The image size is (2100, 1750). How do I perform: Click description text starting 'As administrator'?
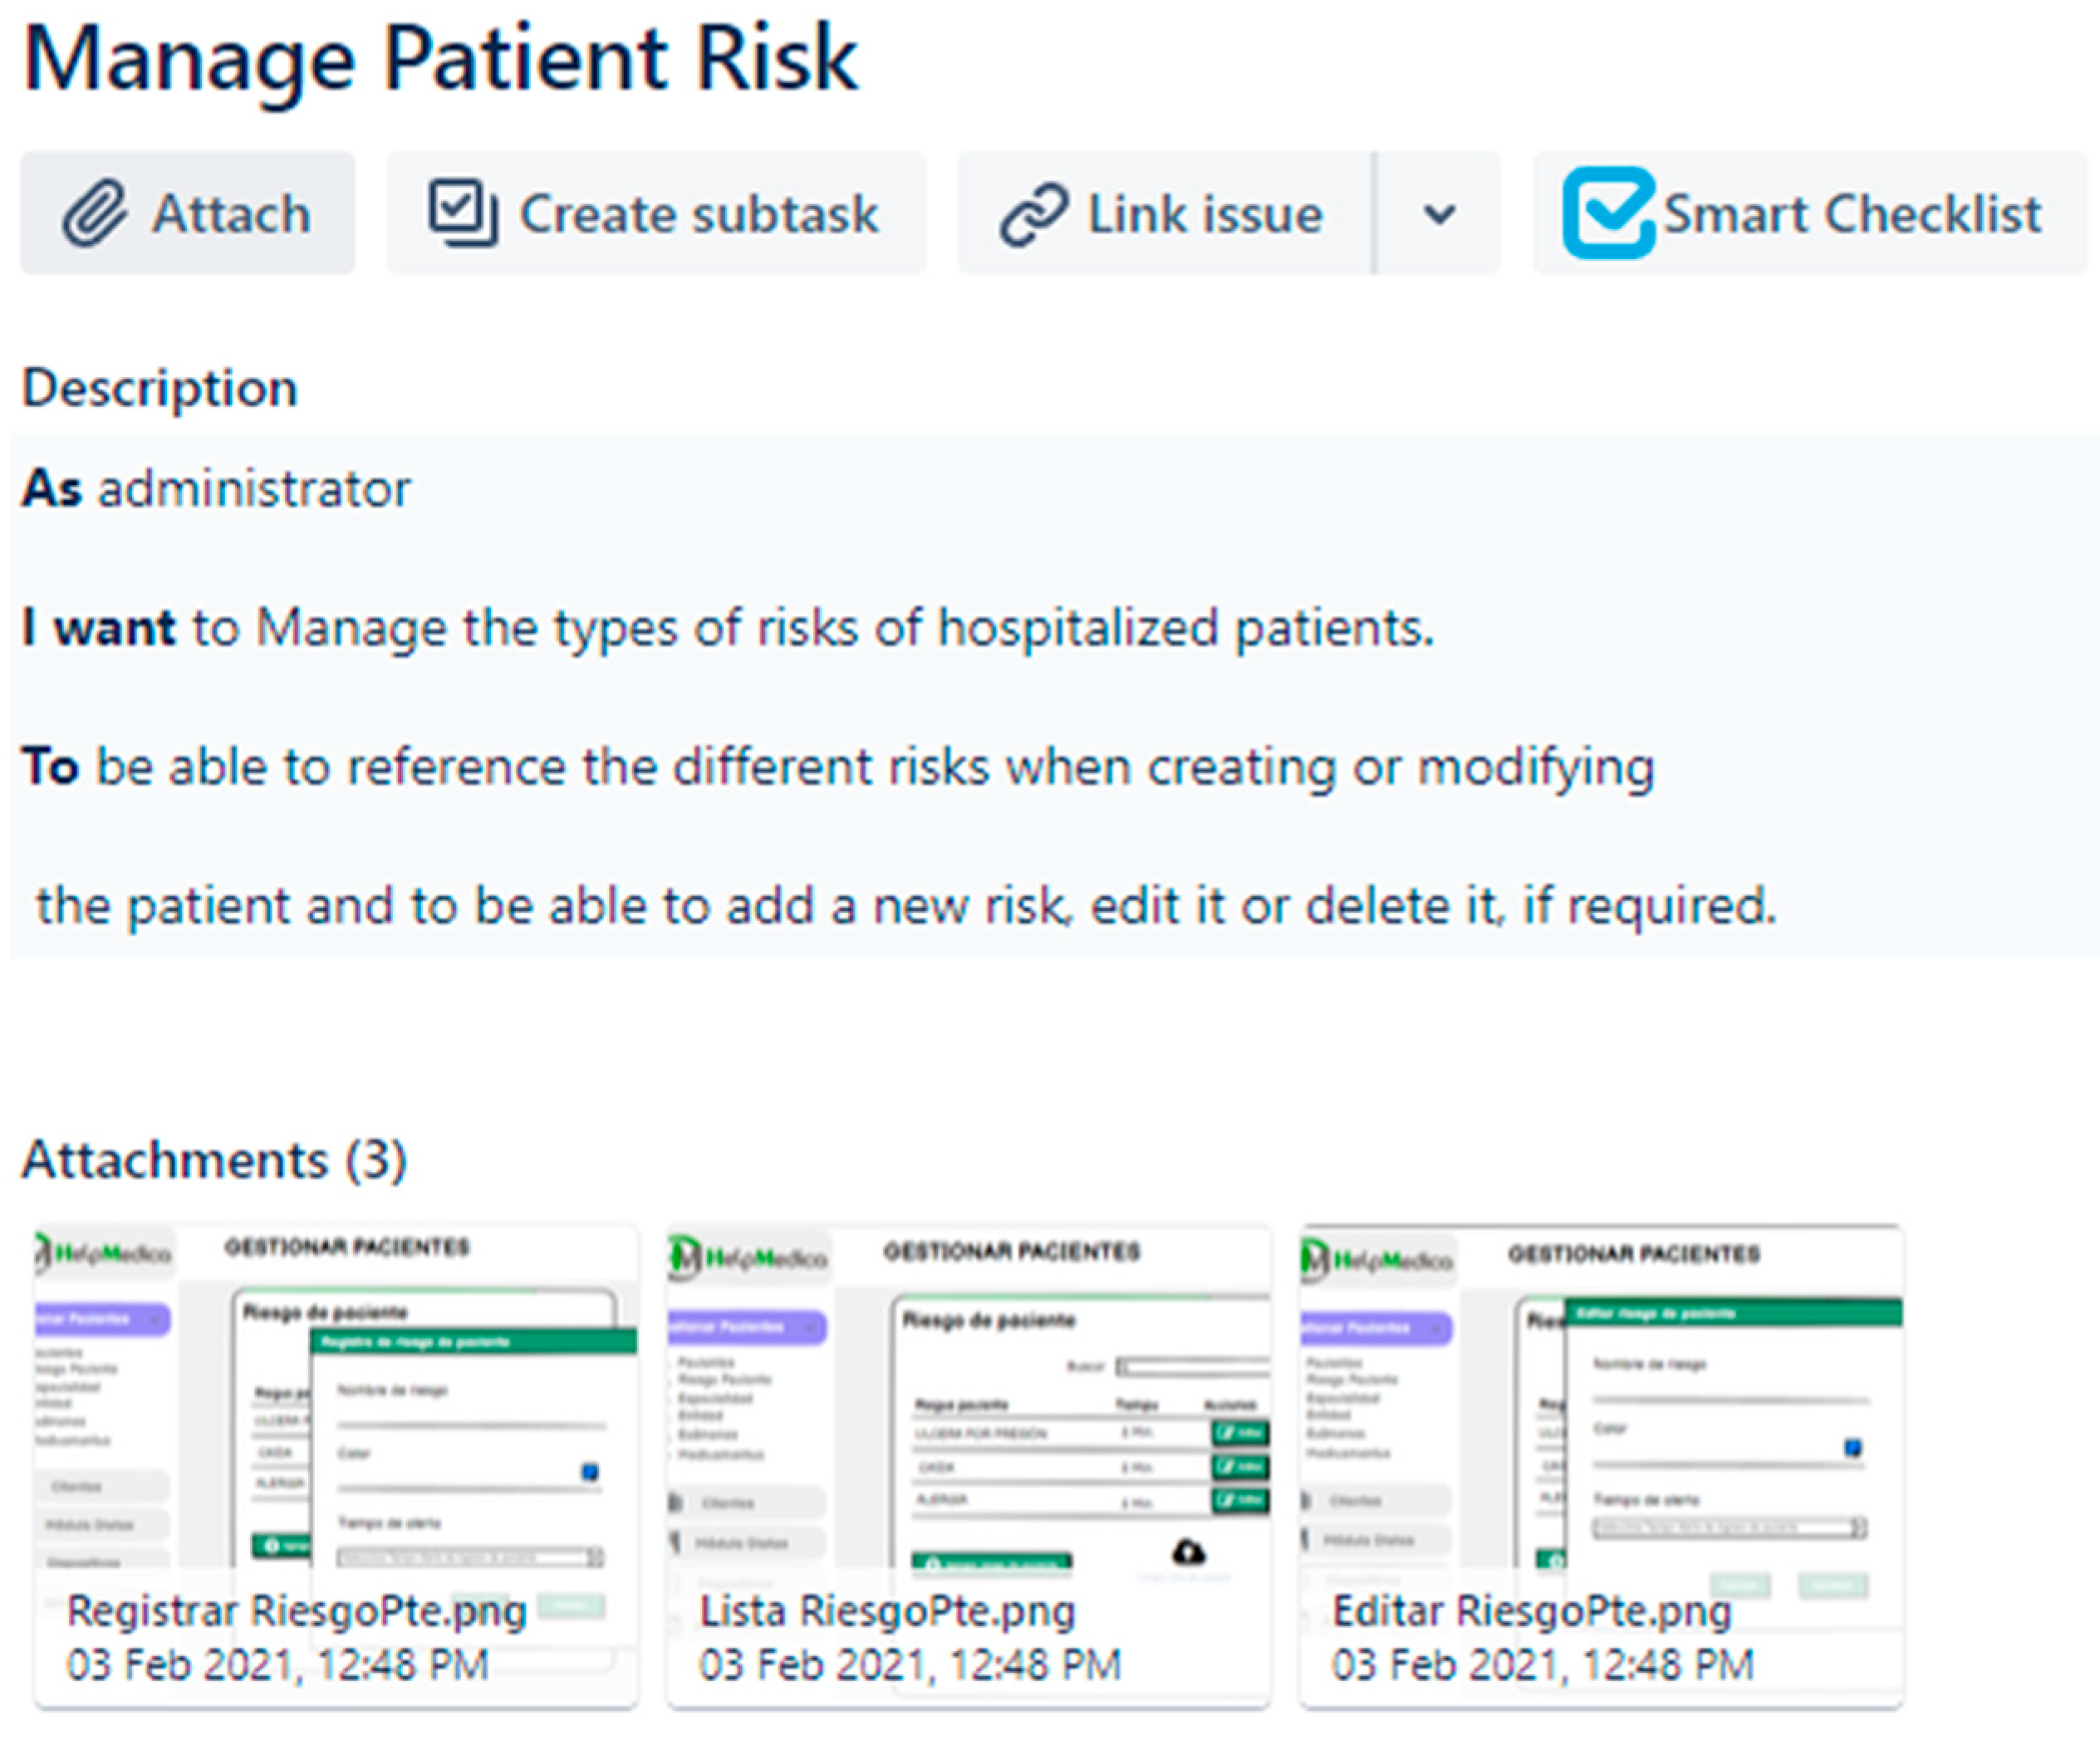click(217, 489)
